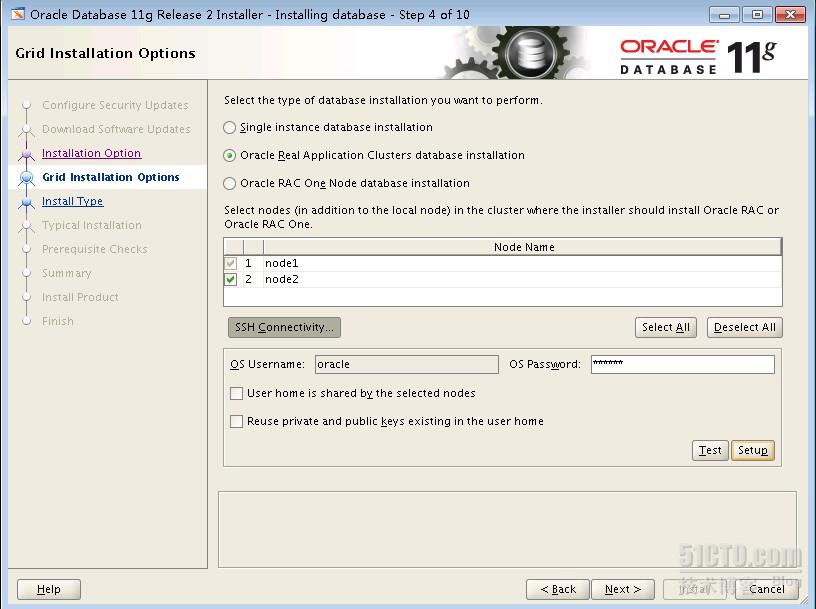Click the Setup SSH button
Image resolution: width=816 pixels, height=609 pixels.
coord(753,450)
